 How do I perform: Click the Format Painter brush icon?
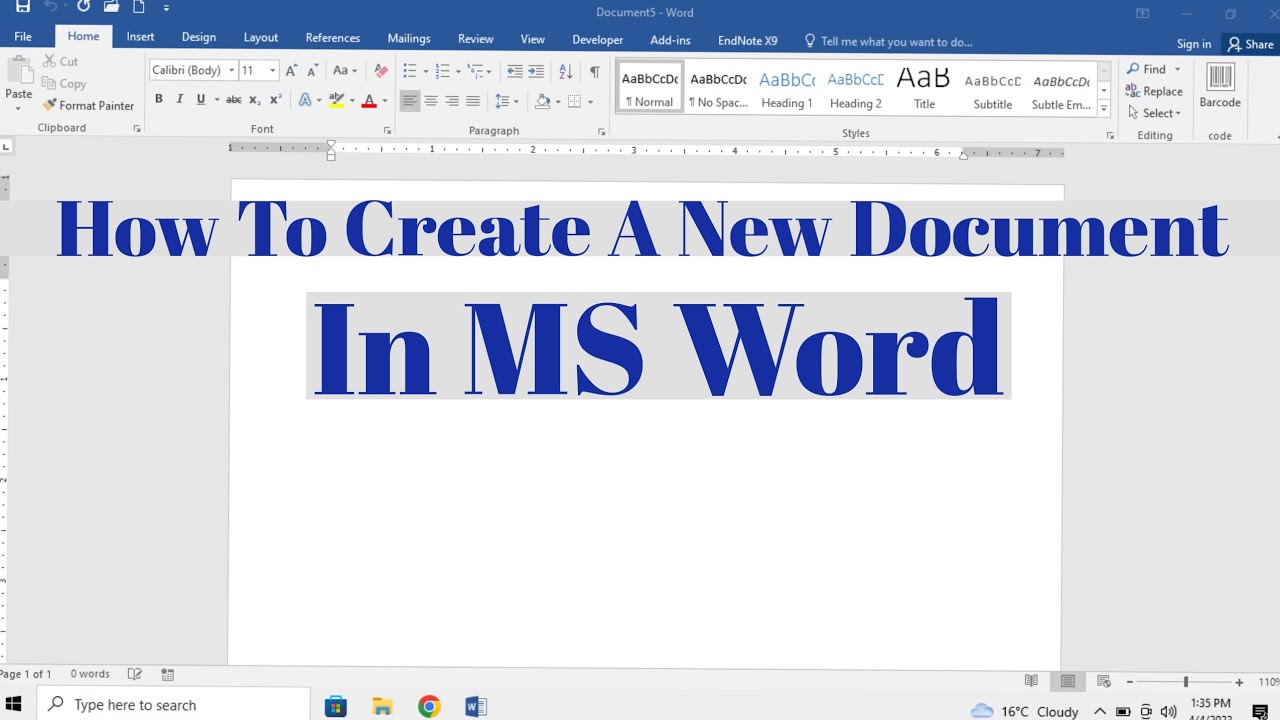(49, 105)
